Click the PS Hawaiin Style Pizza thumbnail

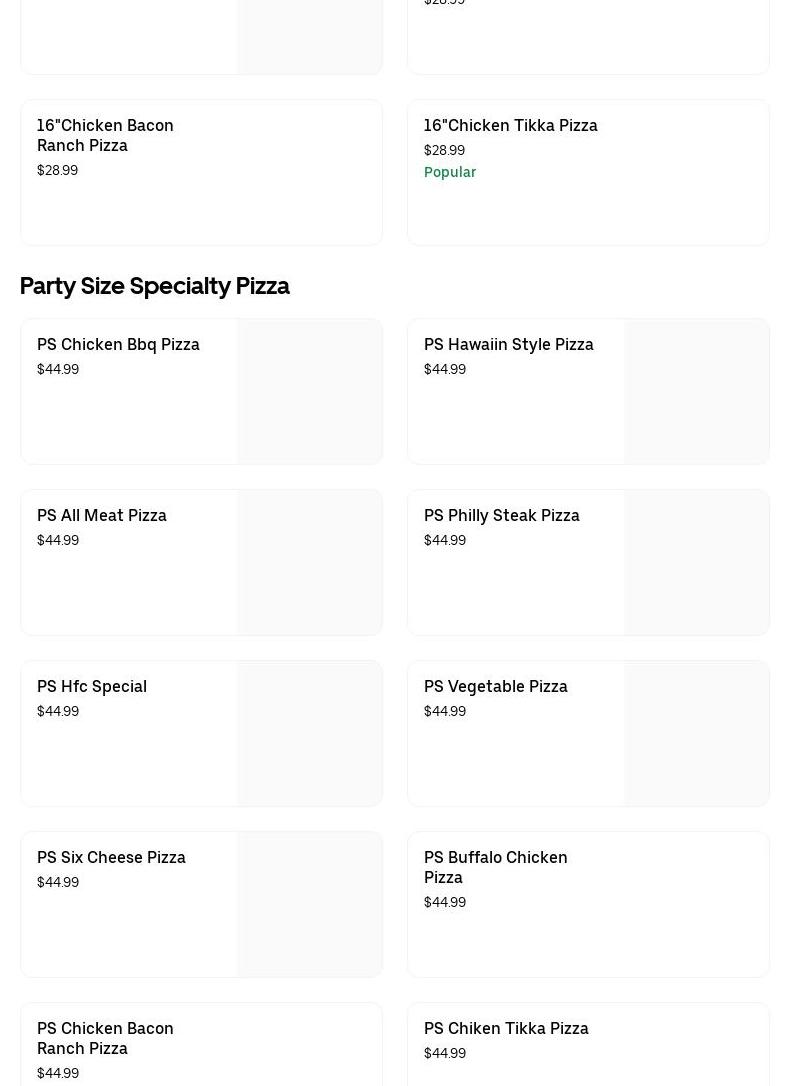pyautogui.click(x=697, y=391)
